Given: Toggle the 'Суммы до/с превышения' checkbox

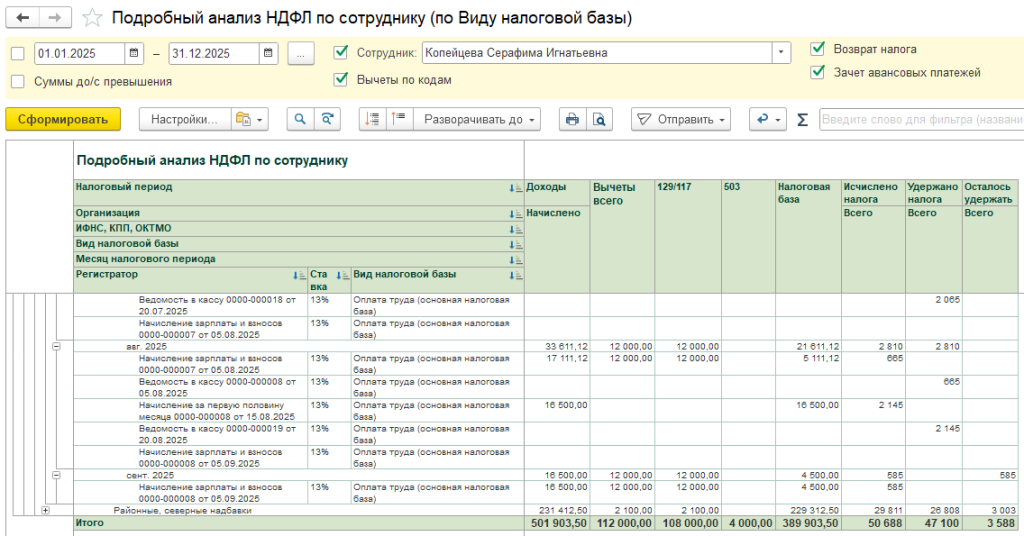Looking at the screenshot, I should (17, 81).
